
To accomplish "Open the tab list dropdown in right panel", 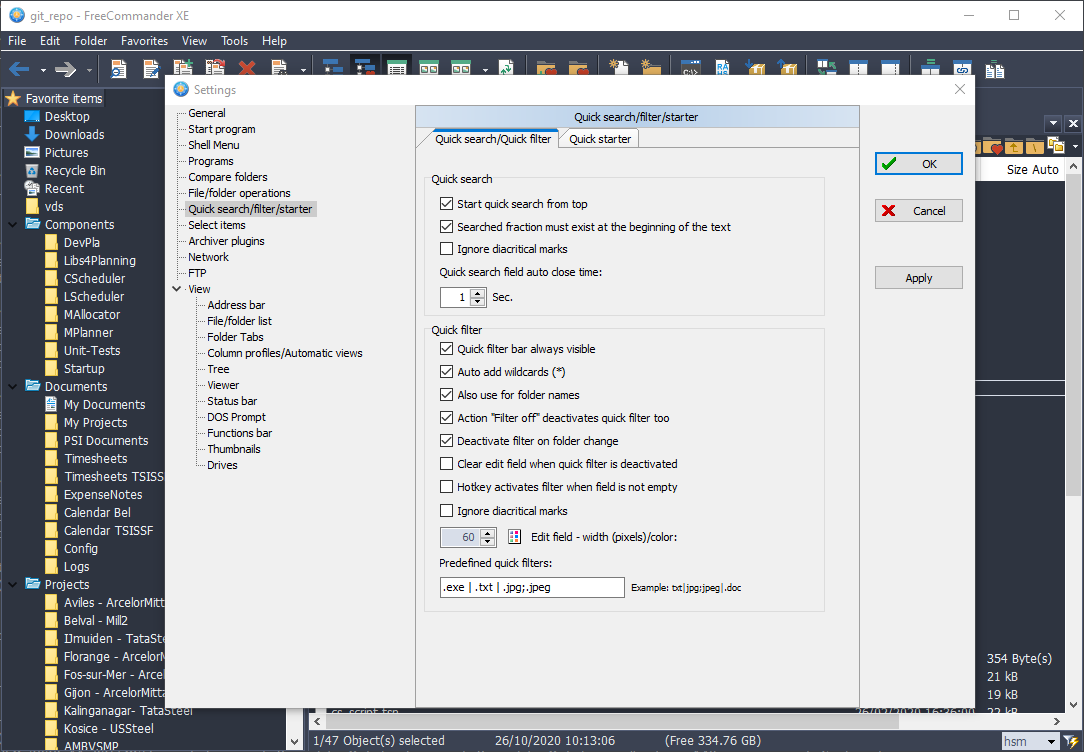I will 1054,124.
